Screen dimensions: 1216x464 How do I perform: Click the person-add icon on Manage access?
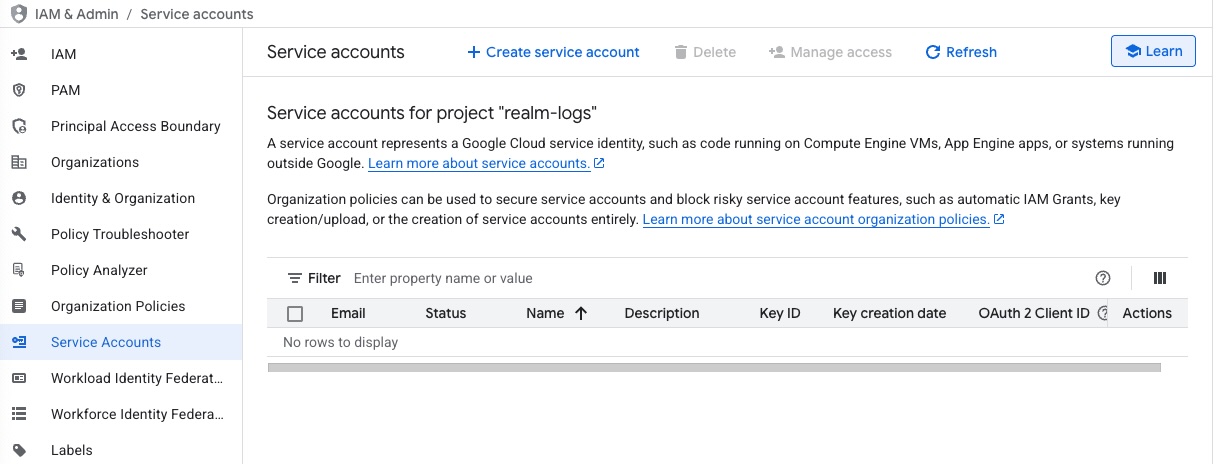pyautogui.click(x=776, y=52)
